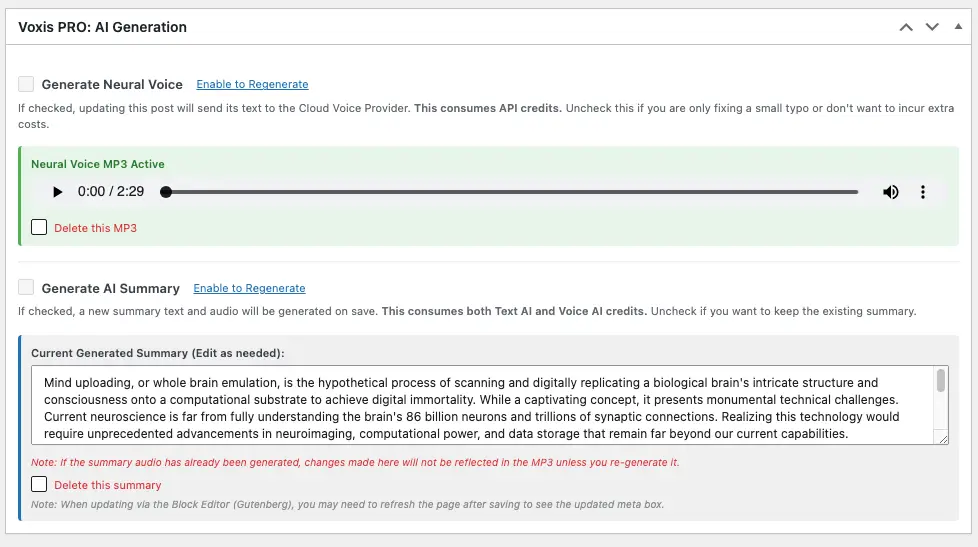The width and height of the screenshot is (978, 547).
Task: Click the red note about summary audio
Action: tap(355, 462)
